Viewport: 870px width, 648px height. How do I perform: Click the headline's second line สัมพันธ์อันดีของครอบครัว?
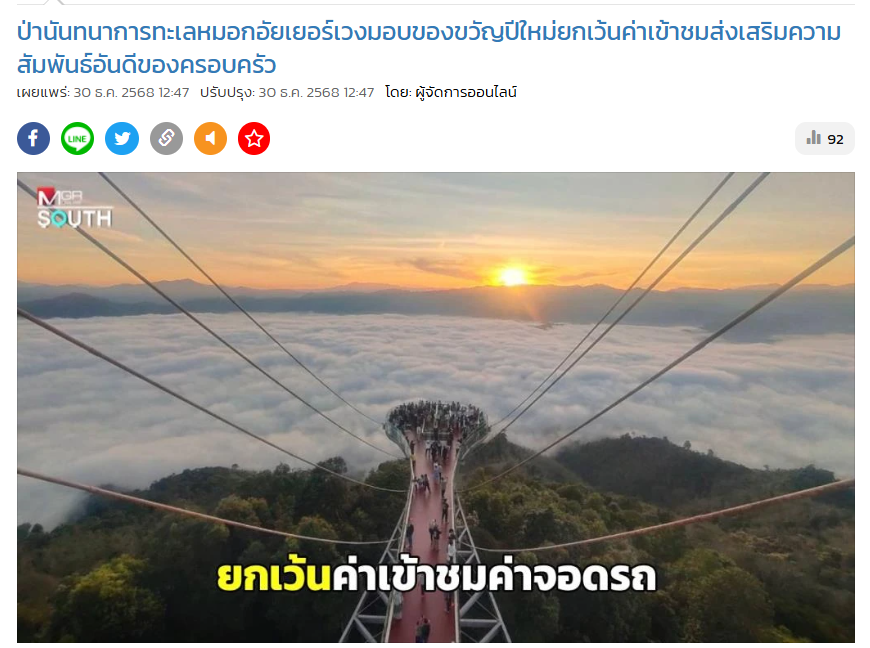[146, 65]
